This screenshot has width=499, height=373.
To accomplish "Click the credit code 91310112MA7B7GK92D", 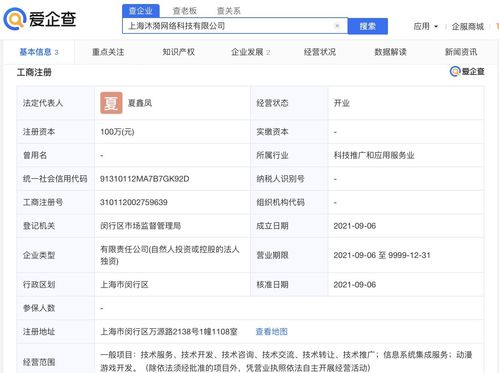I will (x=144, y=179).
